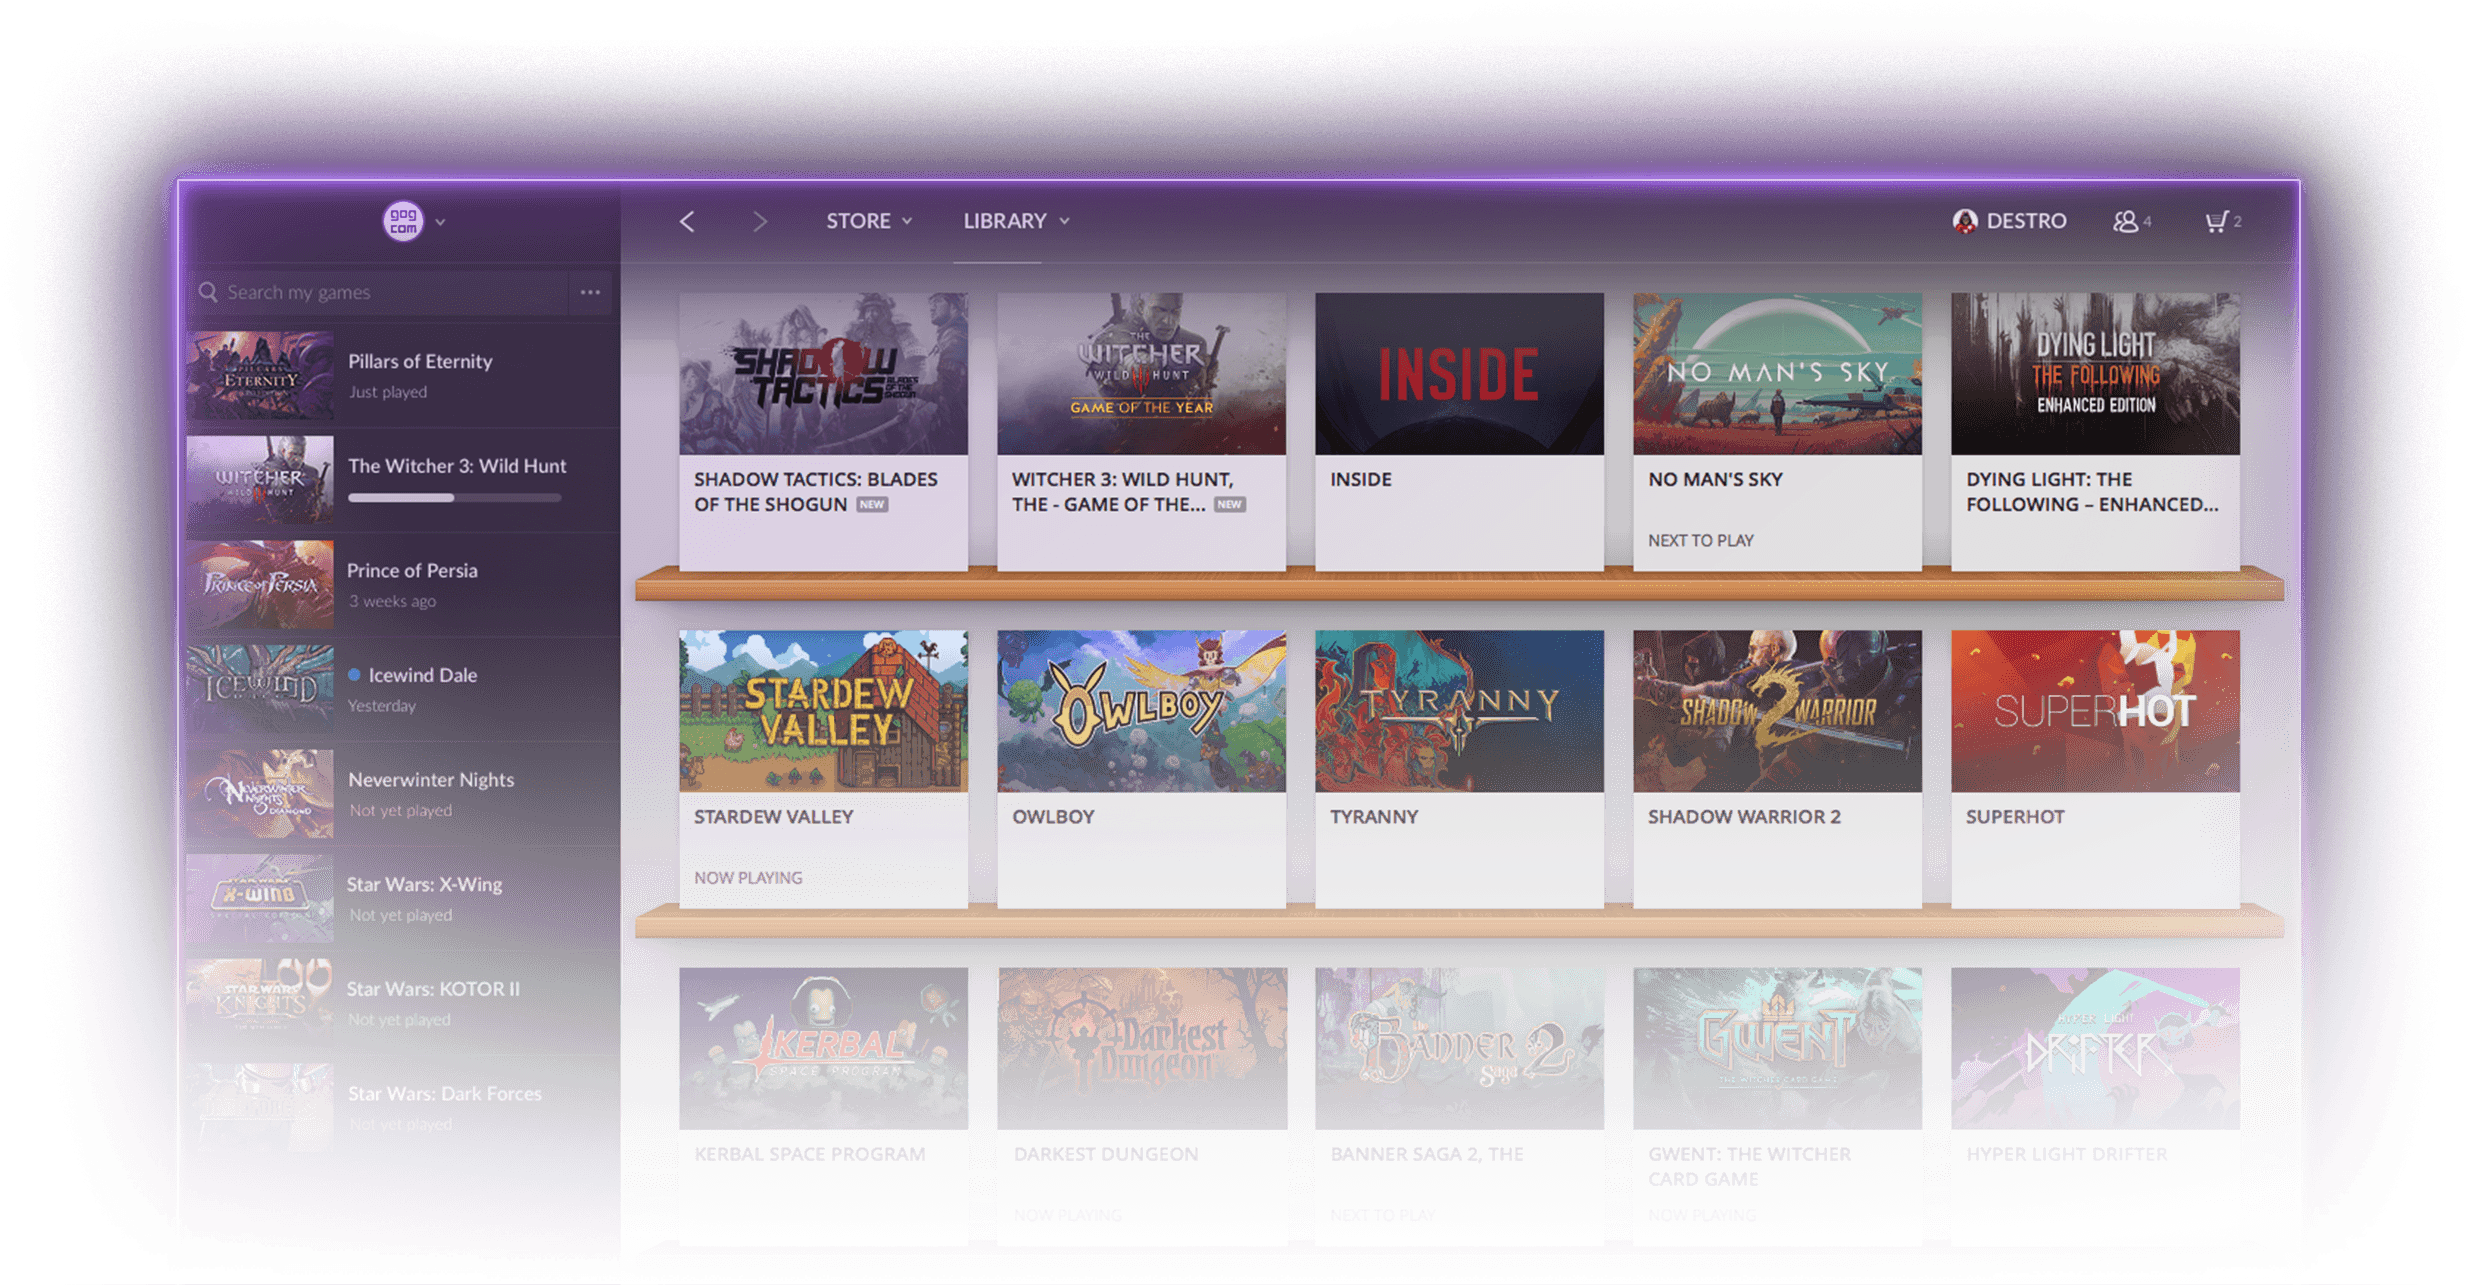Click the DESTRO profile avatar
Screen dimensions: 2466x1285
click(1965, 221)
